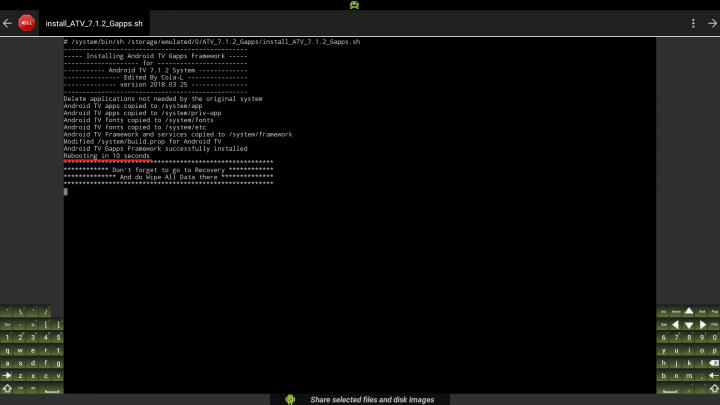The image size is (720, 405).
Task: Tap the right arrow key on right keypad
Action: [702, 324]
